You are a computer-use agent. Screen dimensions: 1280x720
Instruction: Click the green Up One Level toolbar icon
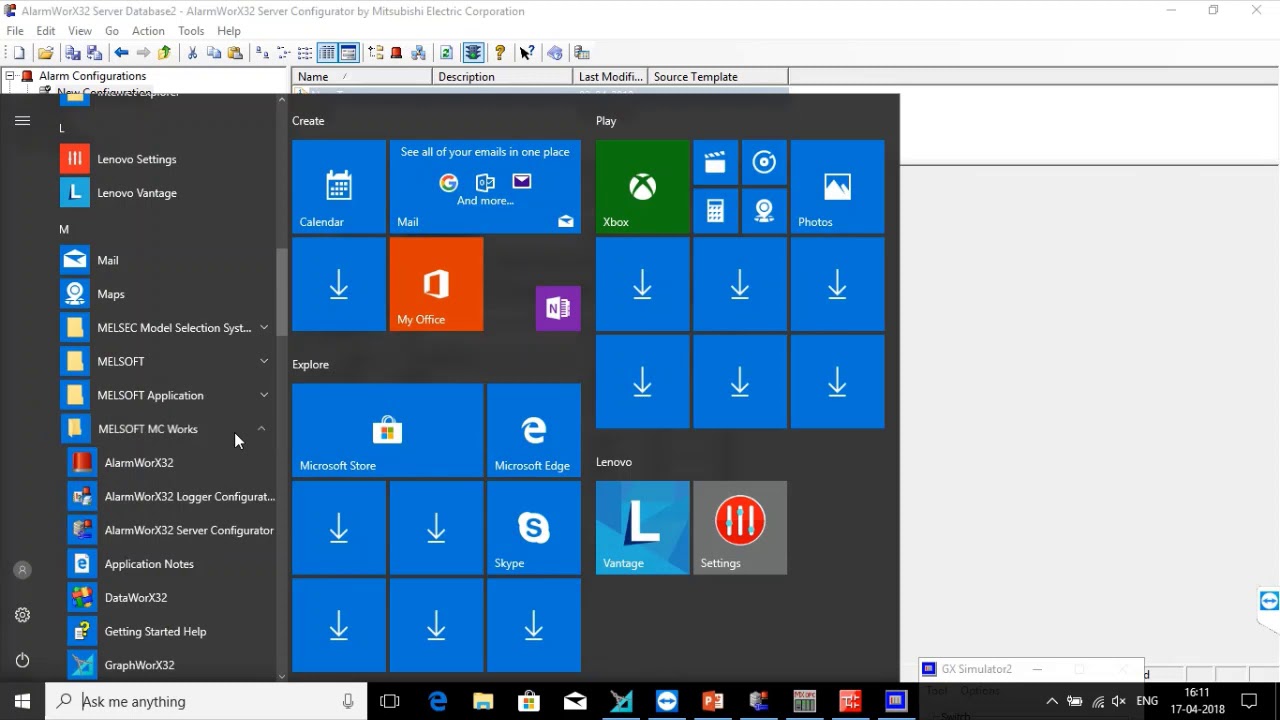point(165,53)
